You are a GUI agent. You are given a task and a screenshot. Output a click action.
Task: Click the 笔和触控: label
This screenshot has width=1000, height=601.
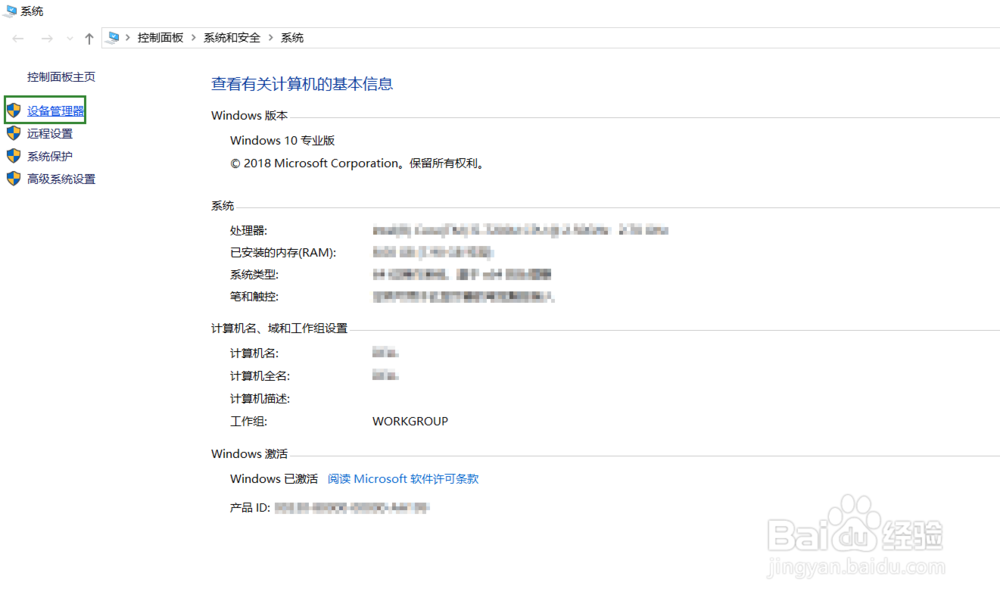pos(254,296)
